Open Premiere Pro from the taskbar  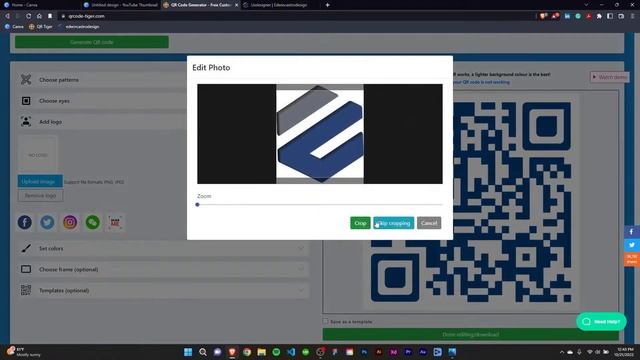pyautogui.click(x=408, y=352)
